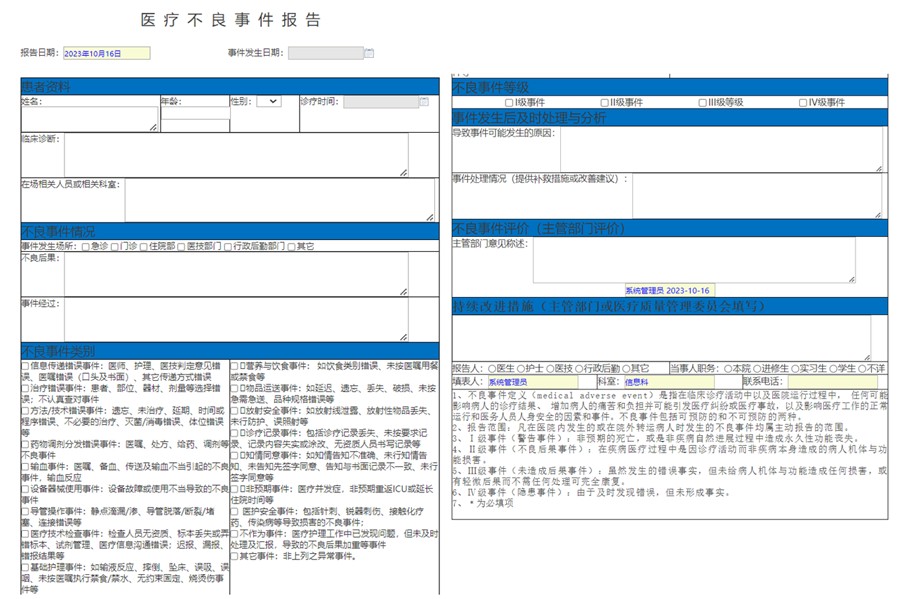This screenshot has width=899, height=599.
Task: Check the 方法/技术错误事件 category
Action: [x=25, y=410]
